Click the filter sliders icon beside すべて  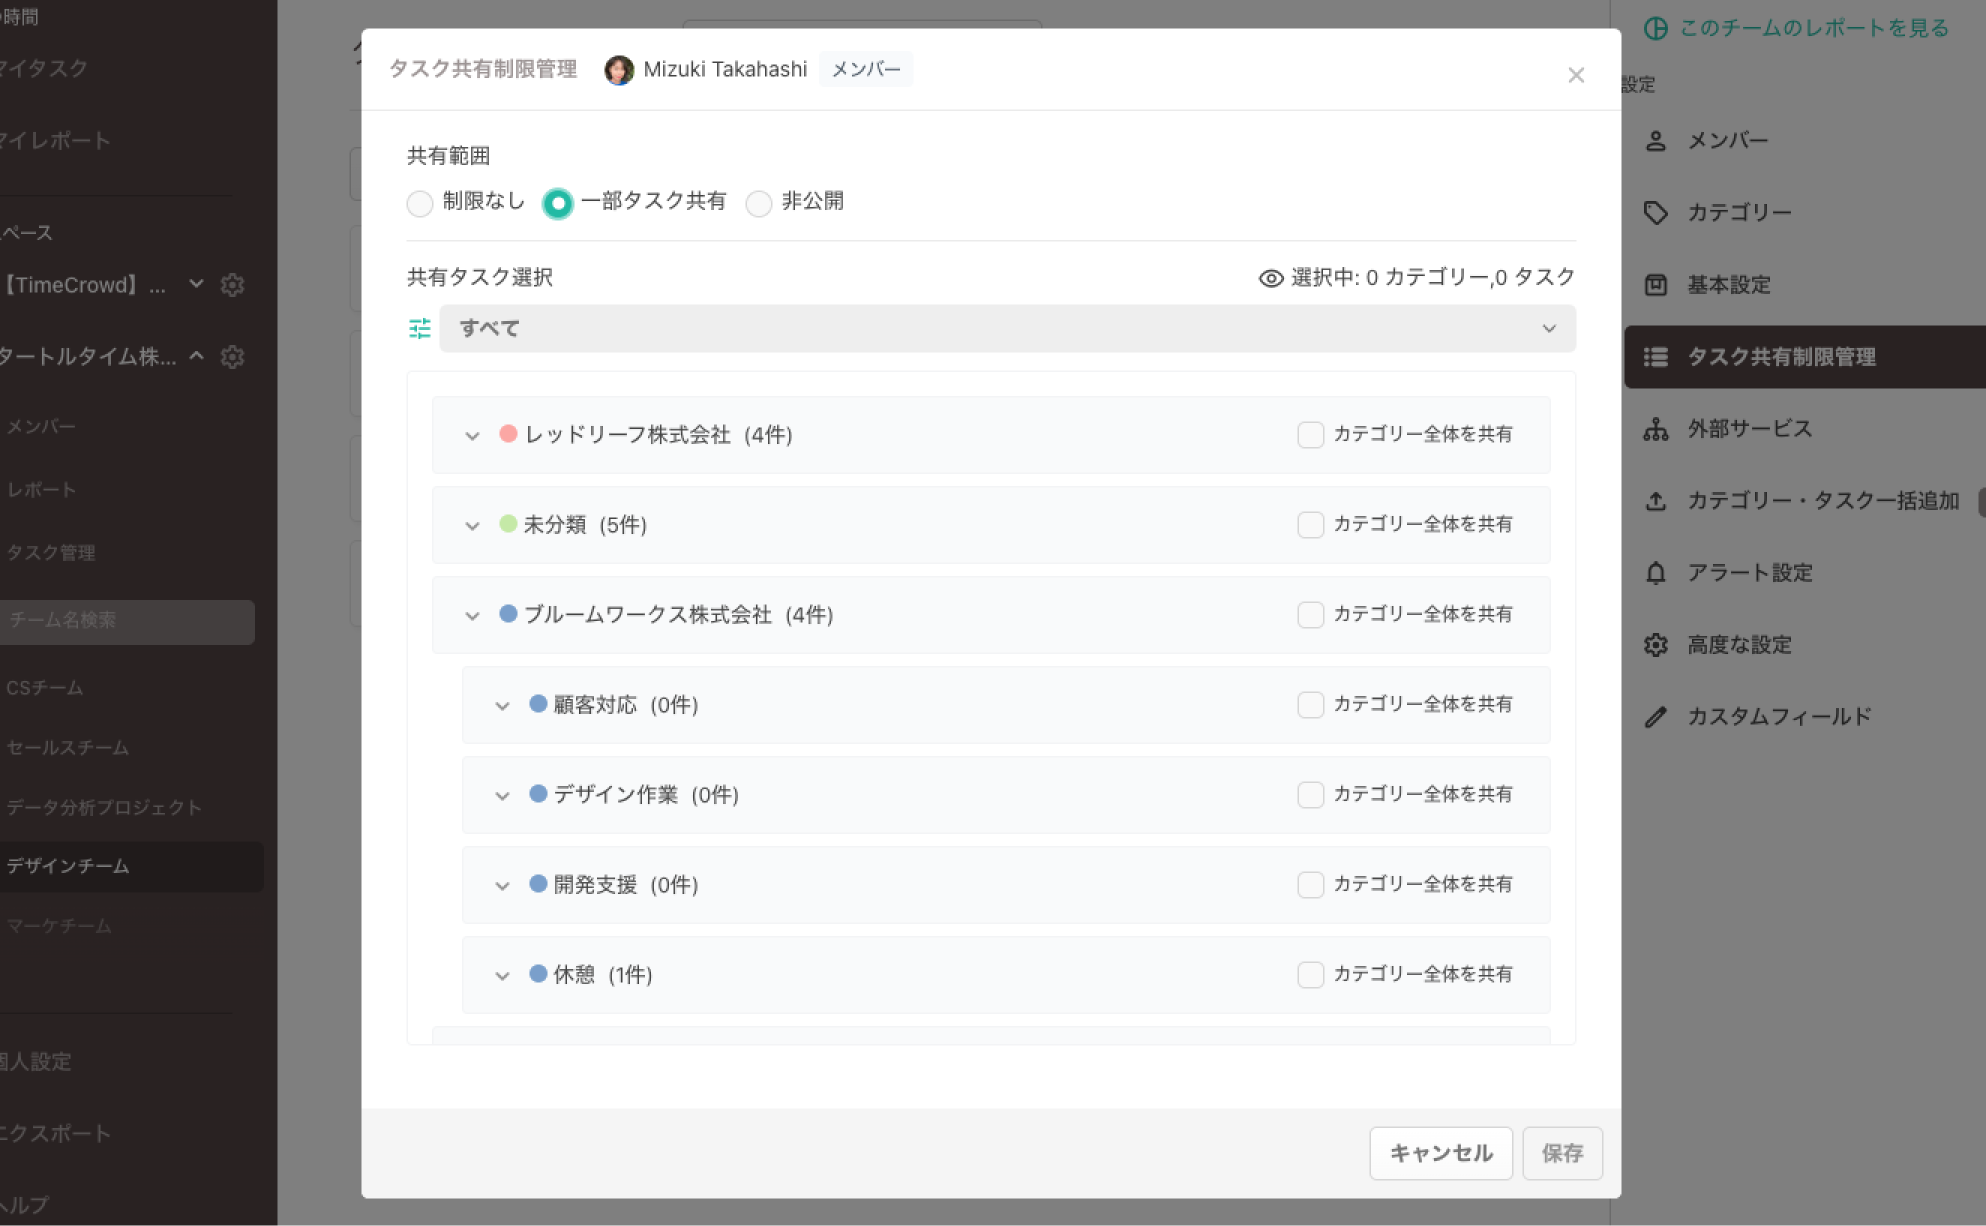point(419,329)
